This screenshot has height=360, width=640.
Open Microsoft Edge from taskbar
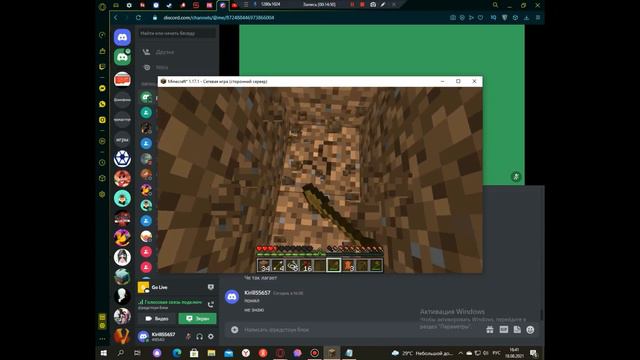[176, 353]
